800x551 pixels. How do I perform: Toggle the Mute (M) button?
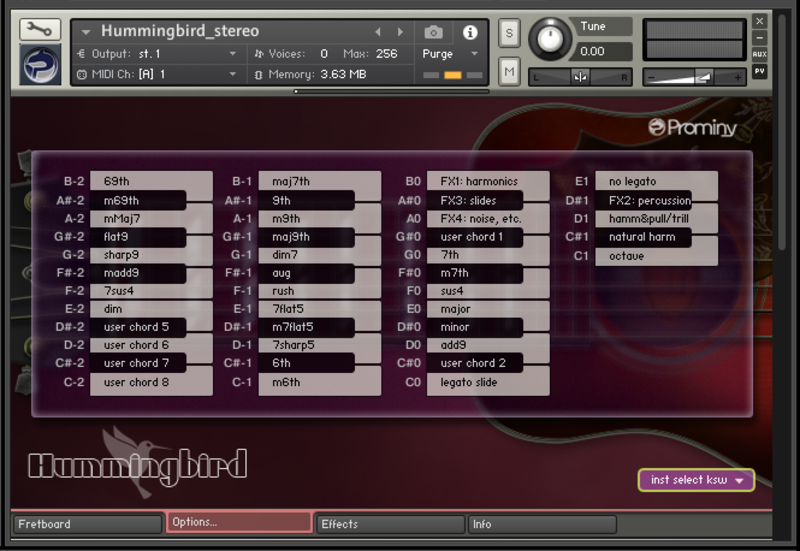(x=509, y=72)
